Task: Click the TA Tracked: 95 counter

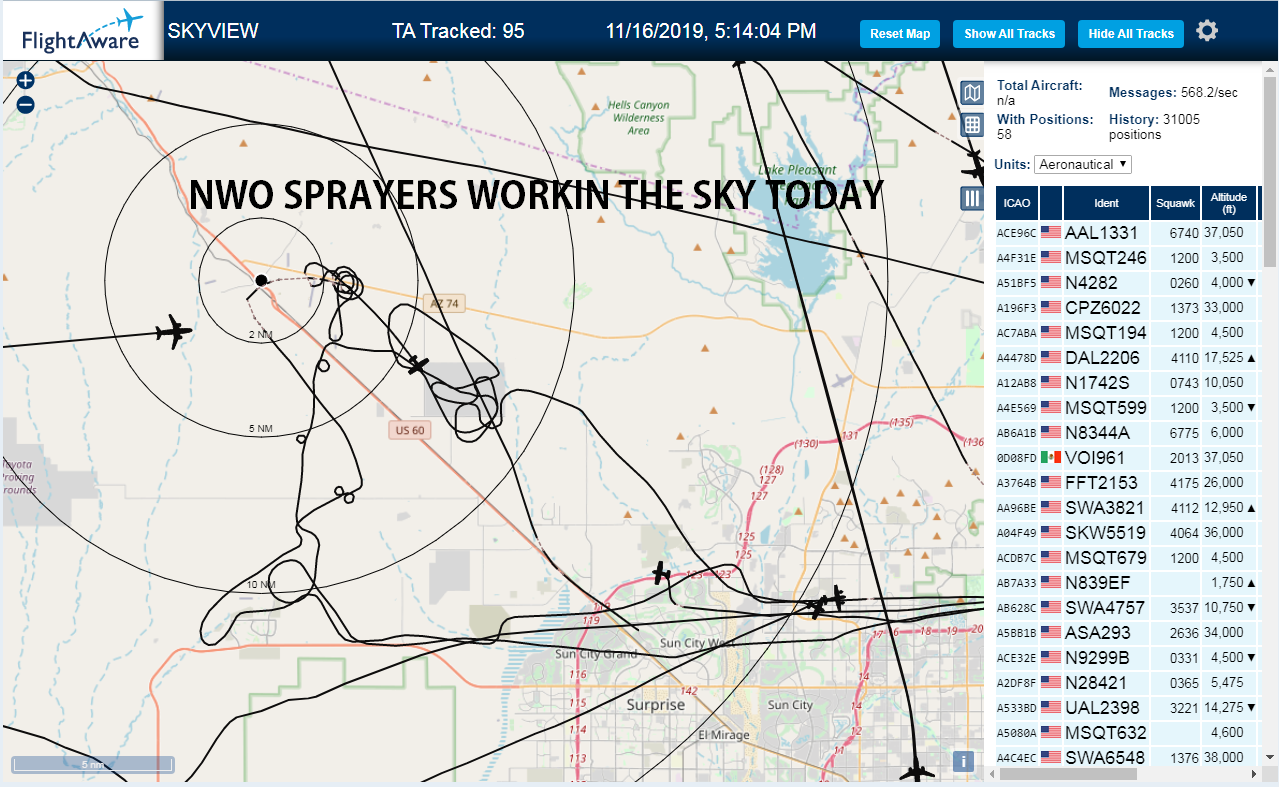Action: [x=458, y=31]
